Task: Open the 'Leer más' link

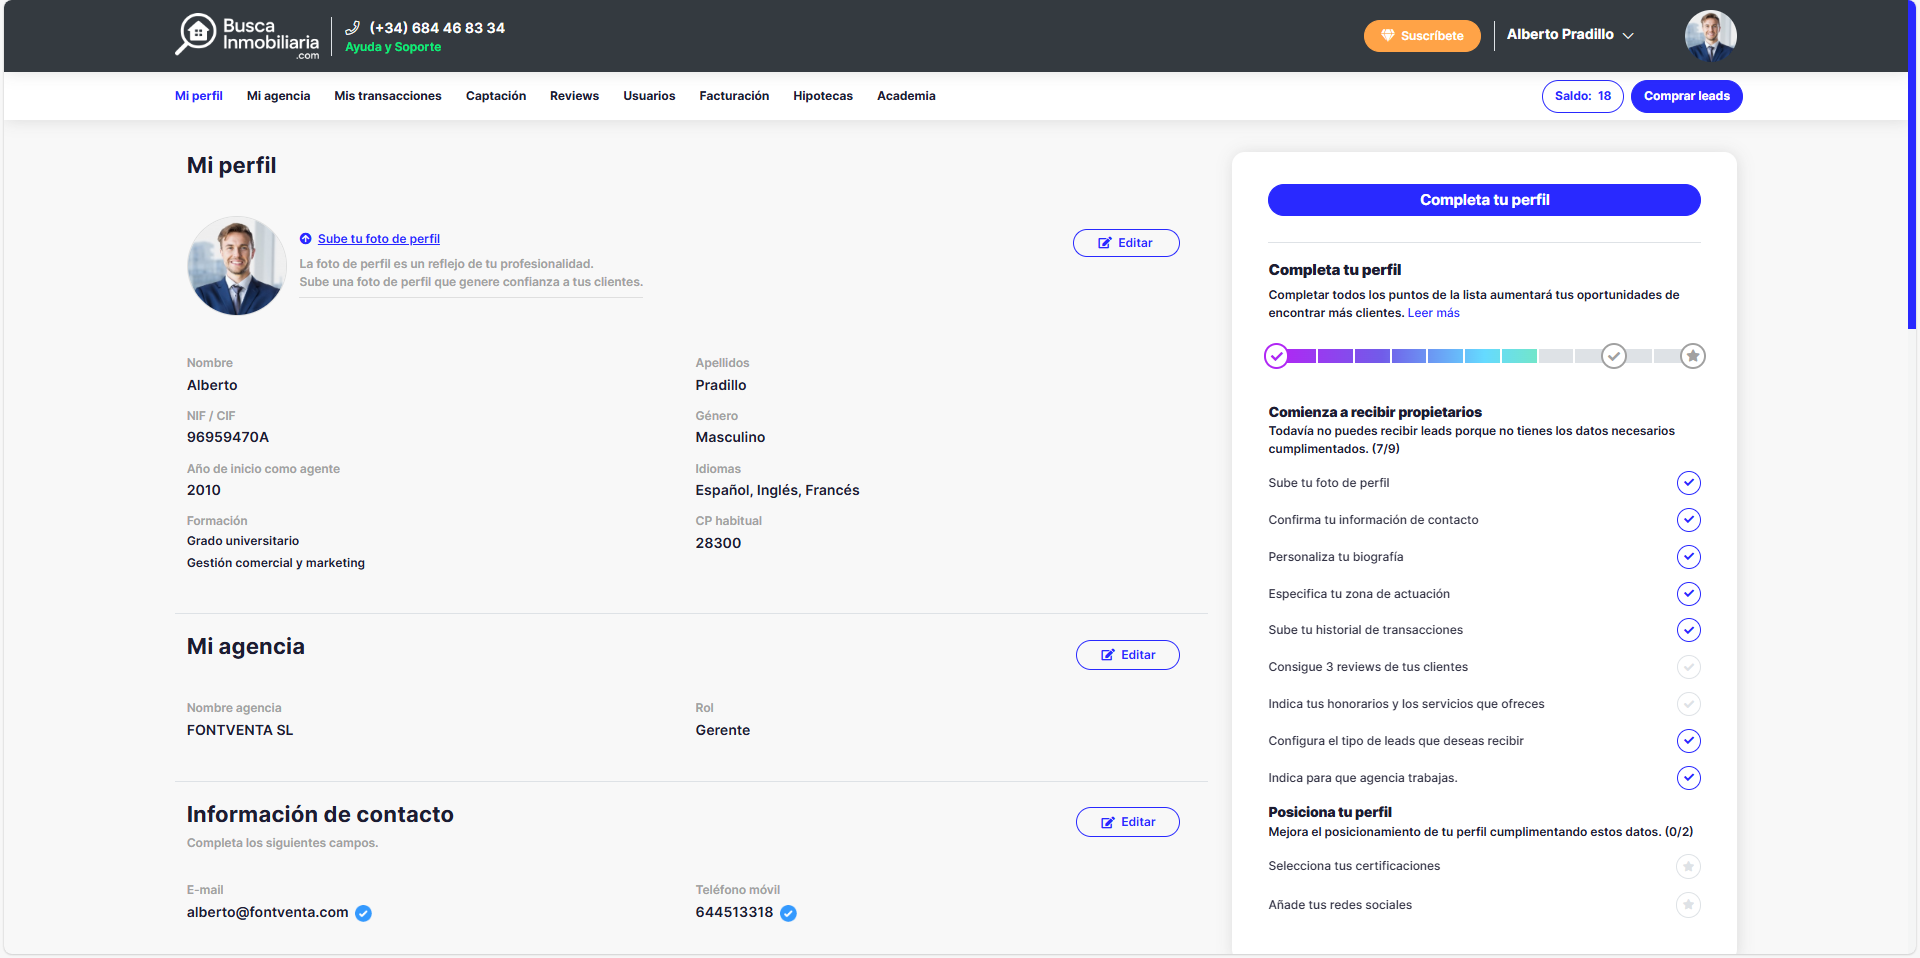Action: point(1433,313)
